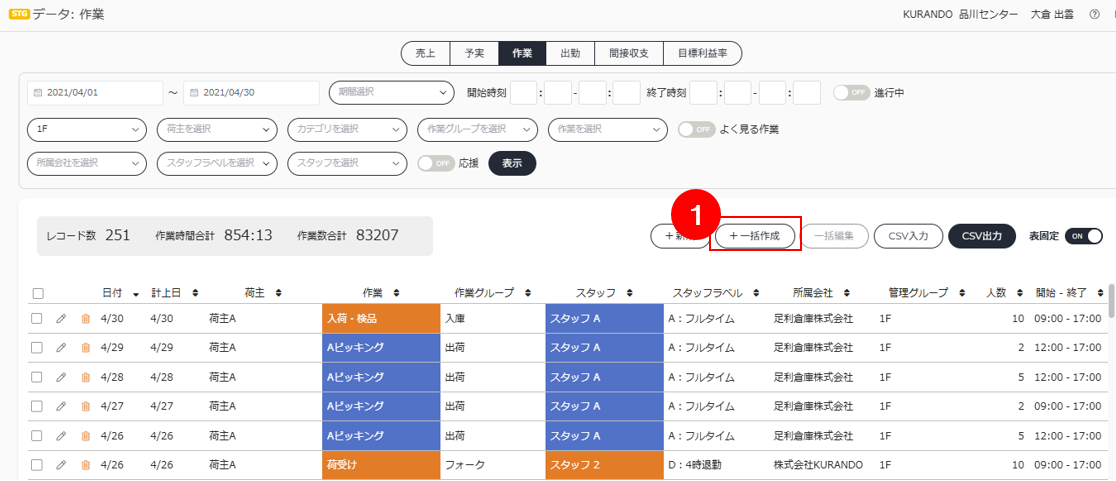Viewport: 1116px width, 481px height.
Task: Sort by 所属会社 column
Action: 848,292
